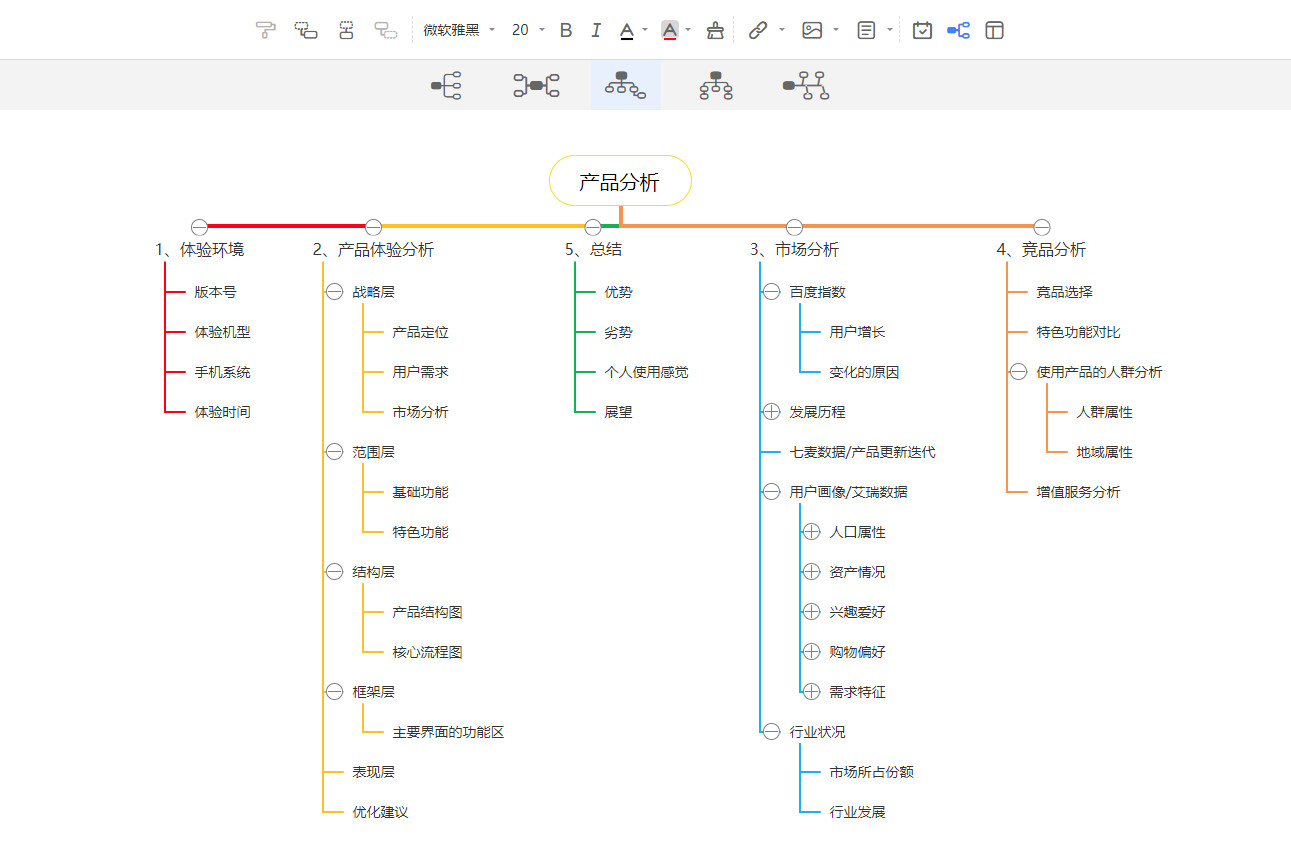Select the 七麦数据/产品更新迭代 topic
Viewport: 1291px width, 850px height.
(x=862, y=452)
